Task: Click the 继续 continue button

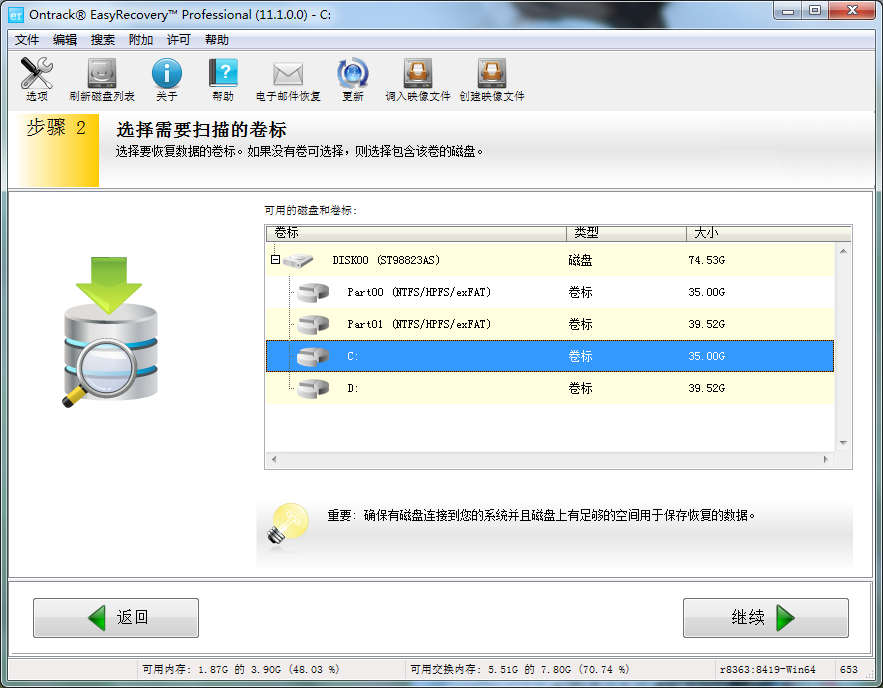Action: [766, 618]
